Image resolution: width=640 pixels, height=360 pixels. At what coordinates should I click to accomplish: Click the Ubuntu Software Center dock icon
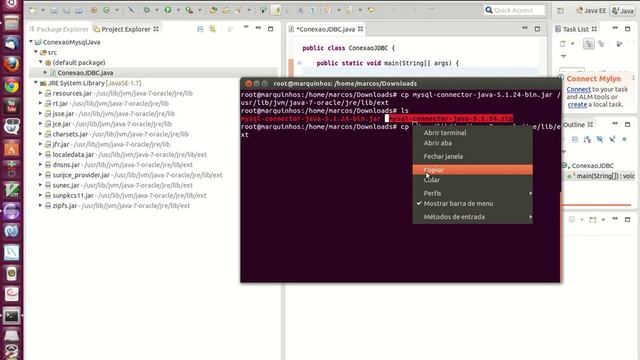pos(11,149)
